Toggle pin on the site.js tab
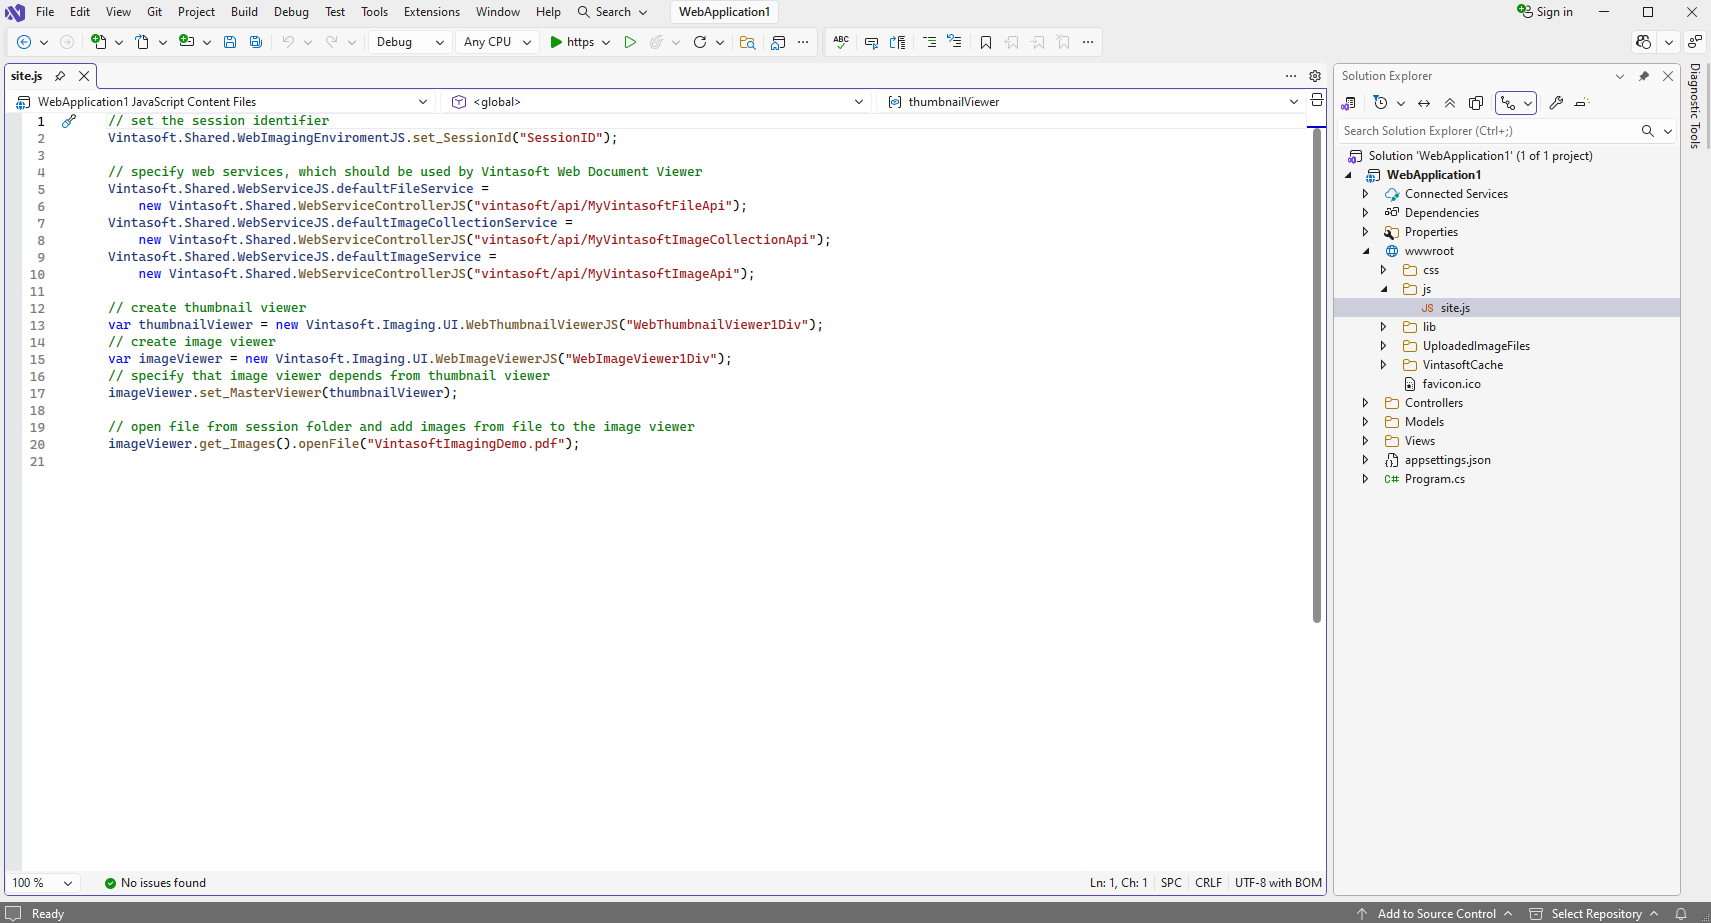The height and width of the screenshot is (923, 1711). pos(60,76)
